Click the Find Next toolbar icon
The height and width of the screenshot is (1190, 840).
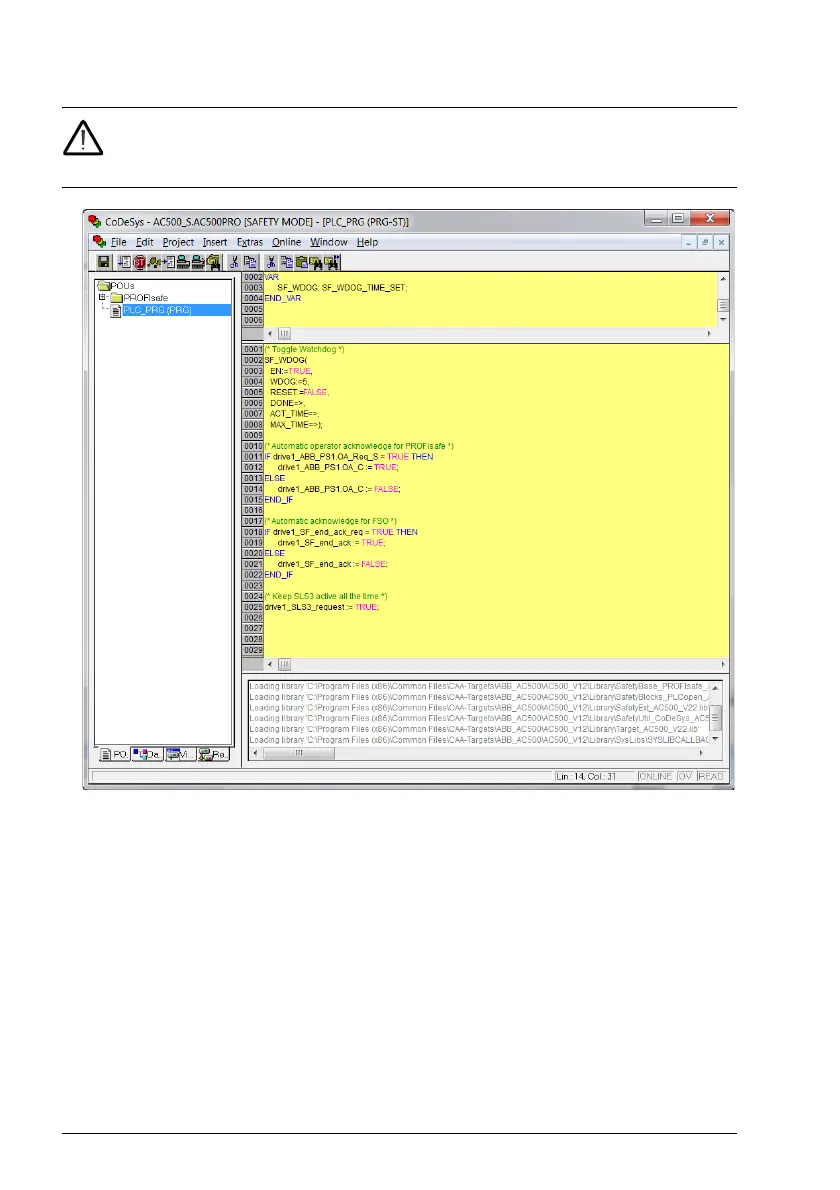tap(332, 262)
